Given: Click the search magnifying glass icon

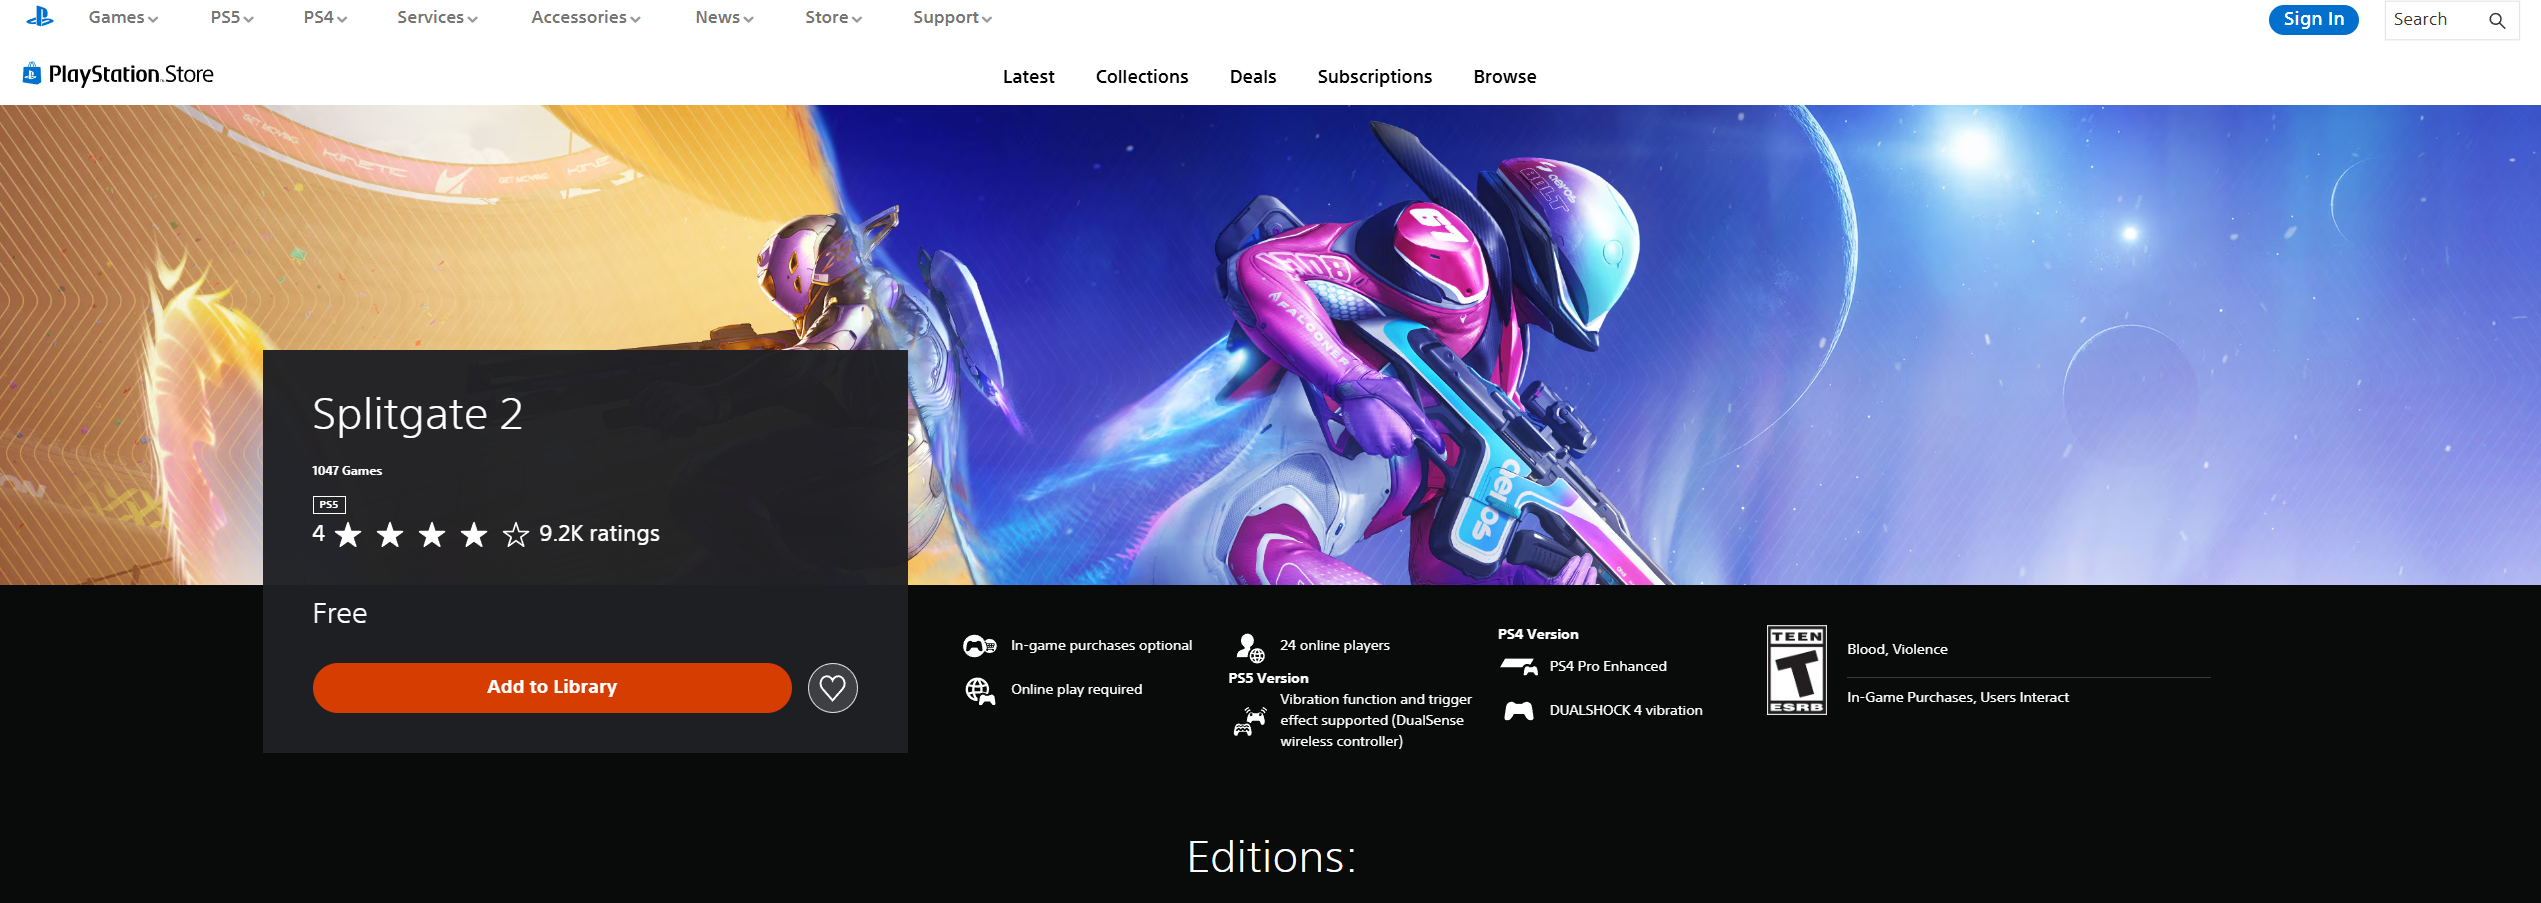Looking at the screenshot, I should [2497, 20].
